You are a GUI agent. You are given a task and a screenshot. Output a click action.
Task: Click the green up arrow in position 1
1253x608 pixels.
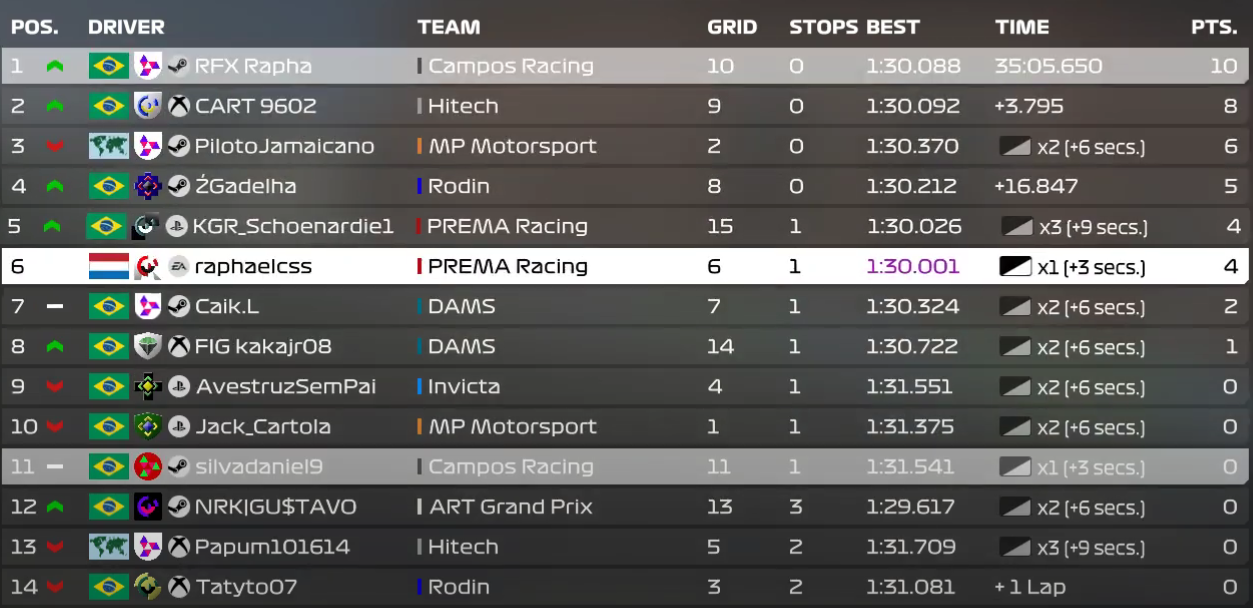click(55, 67)
